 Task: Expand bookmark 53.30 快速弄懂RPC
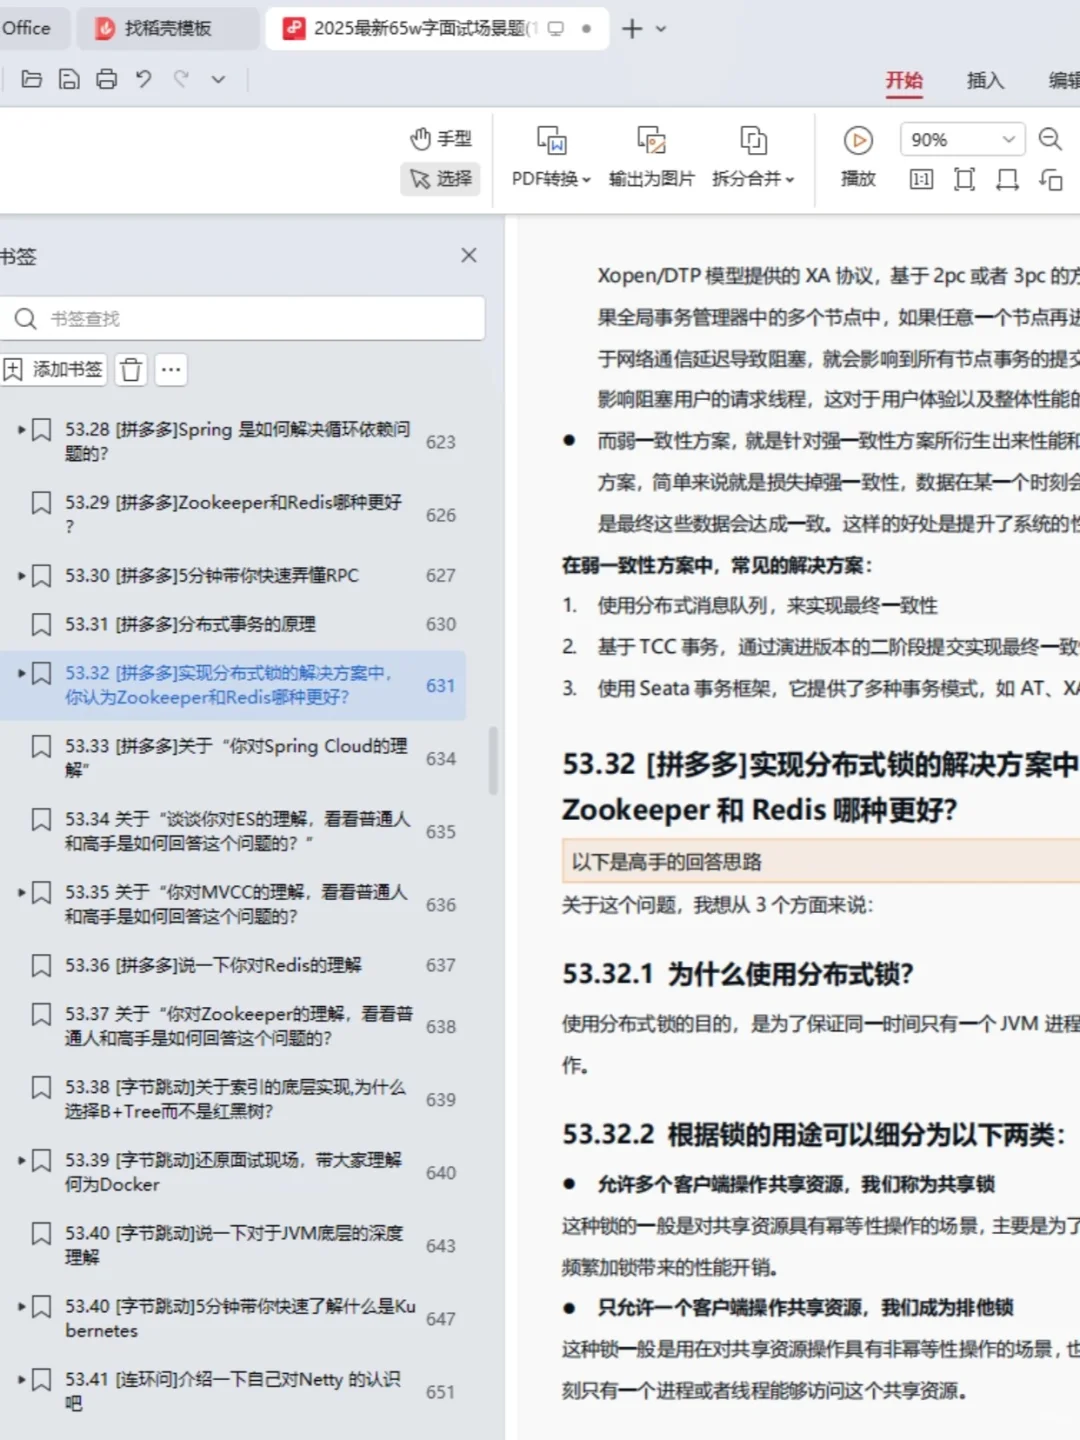(21, 575)
